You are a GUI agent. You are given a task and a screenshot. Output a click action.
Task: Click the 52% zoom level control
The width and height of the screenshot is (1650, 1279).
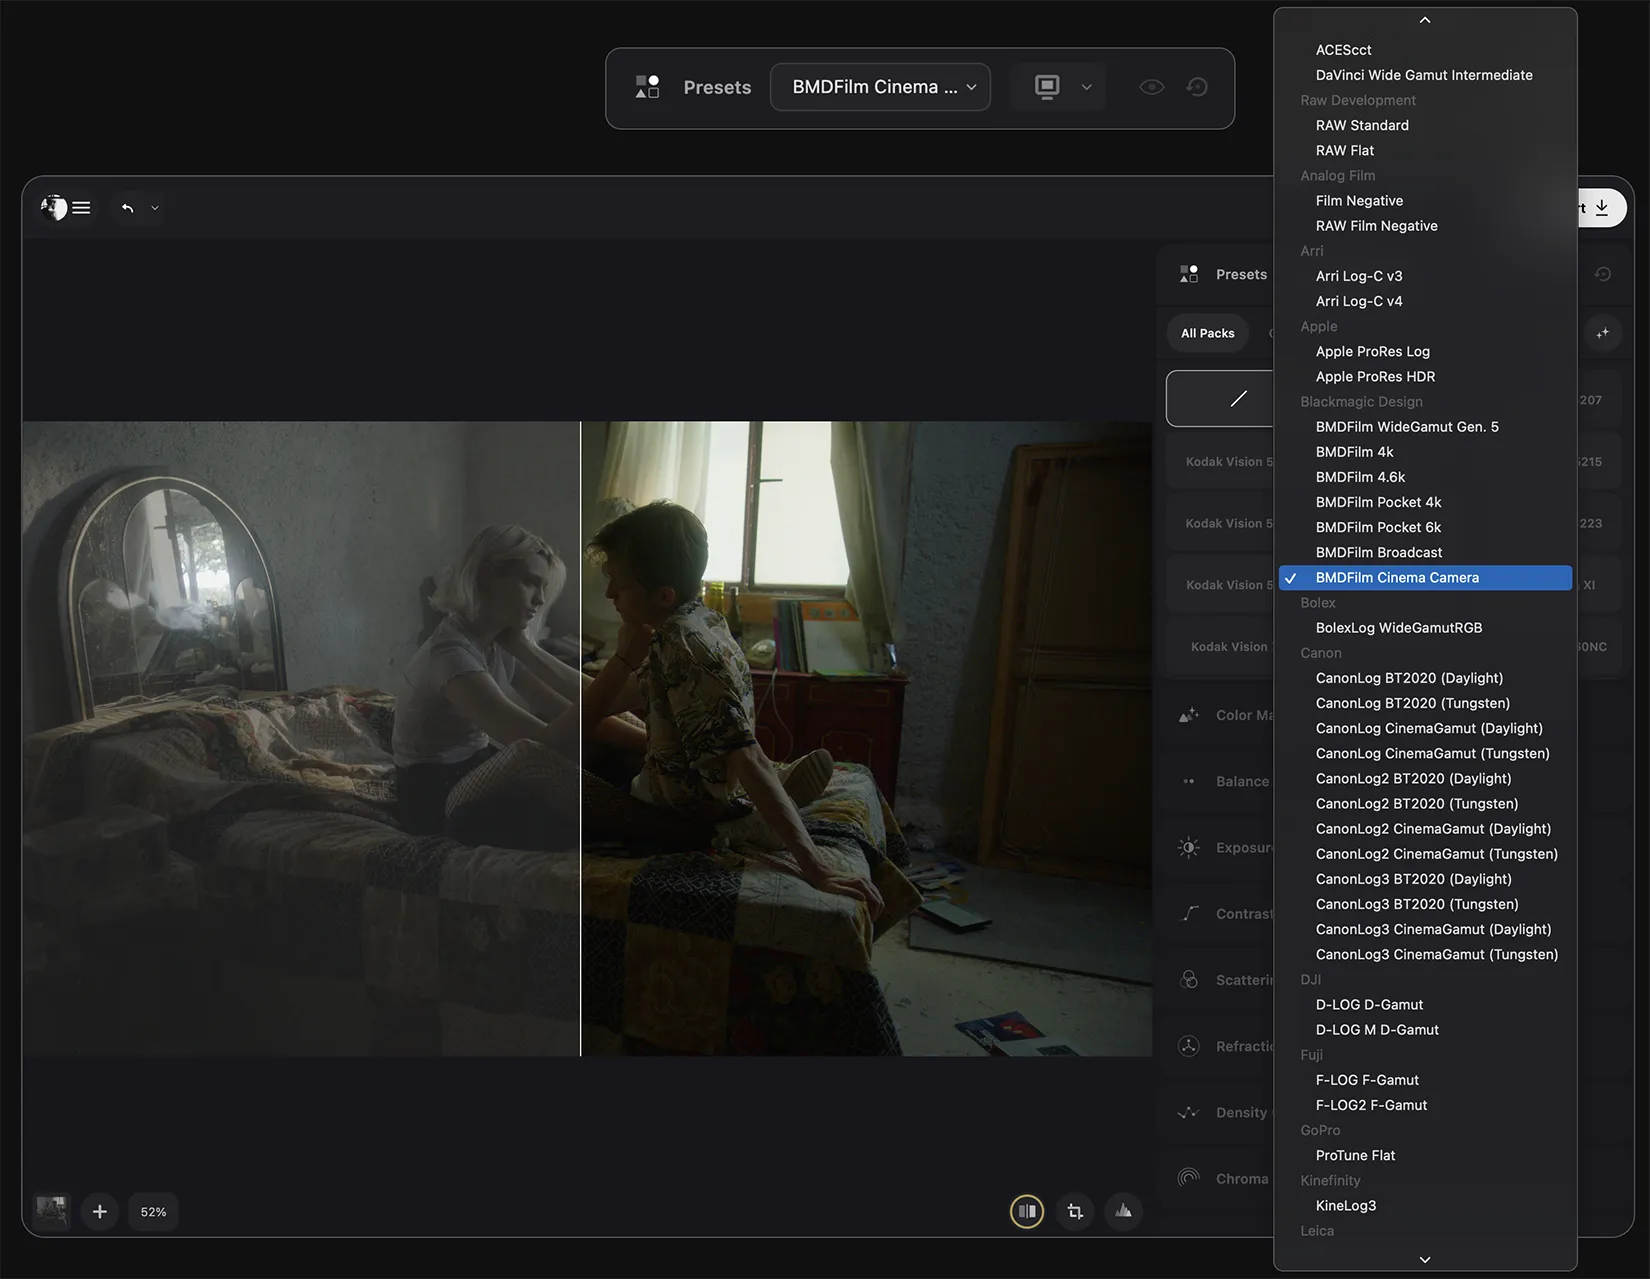153,1211
